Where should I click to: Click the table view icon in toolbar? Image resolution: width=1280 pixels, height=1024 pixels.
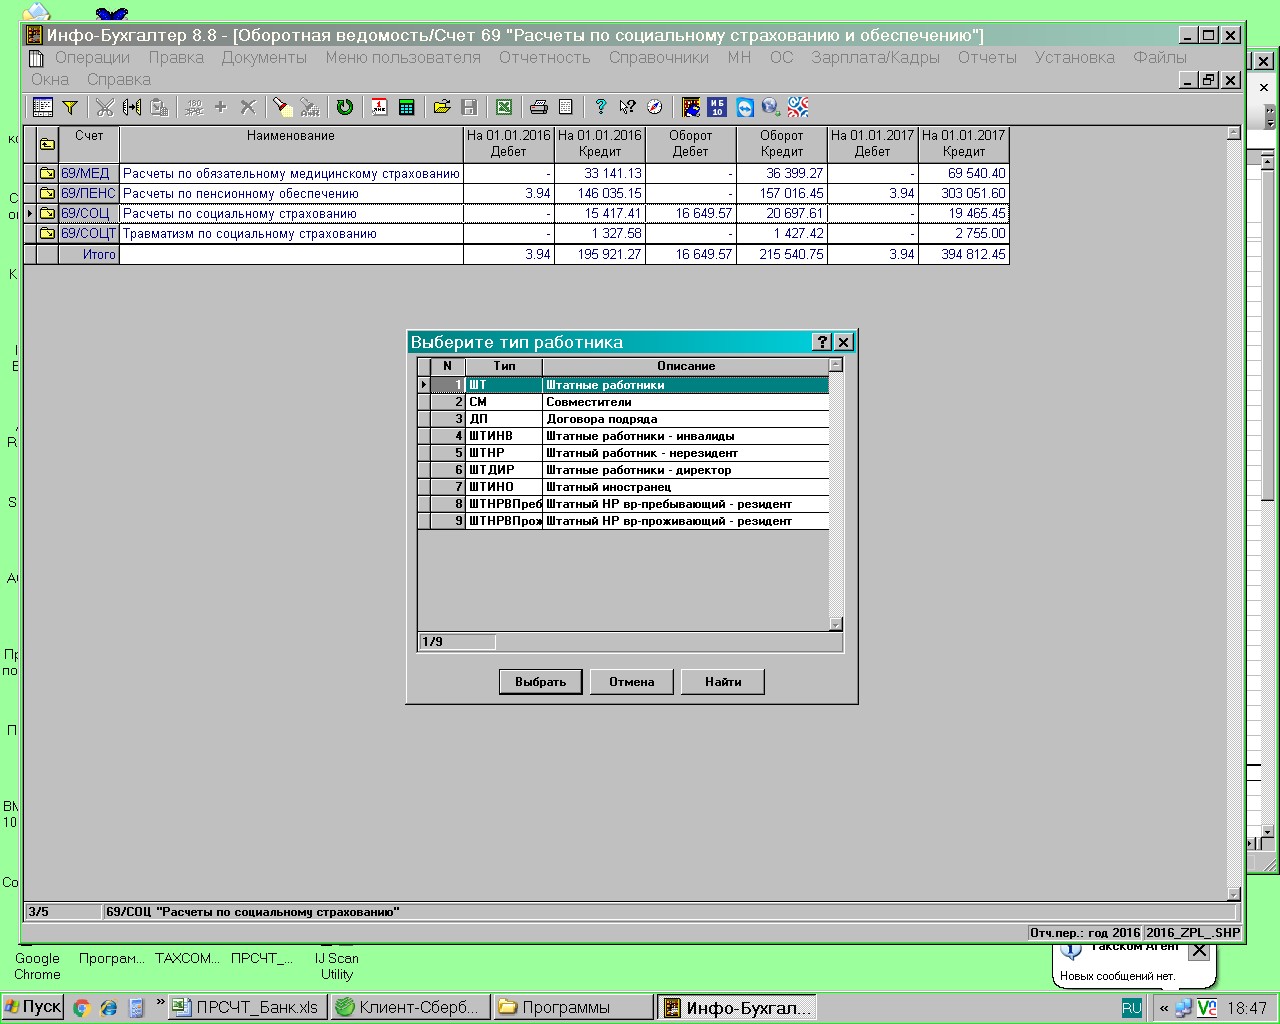43,107
